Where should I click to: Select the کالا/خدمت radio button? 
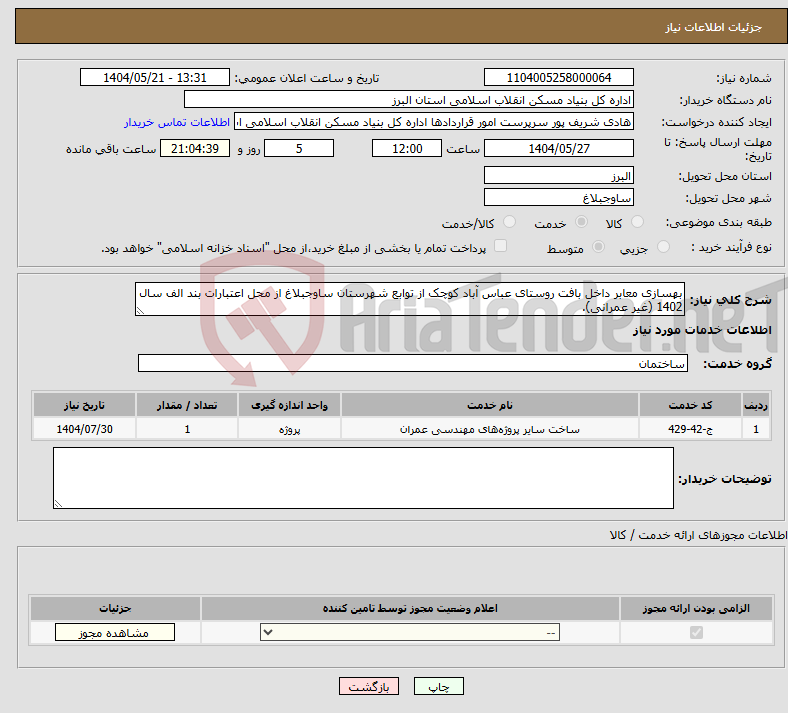509,222
